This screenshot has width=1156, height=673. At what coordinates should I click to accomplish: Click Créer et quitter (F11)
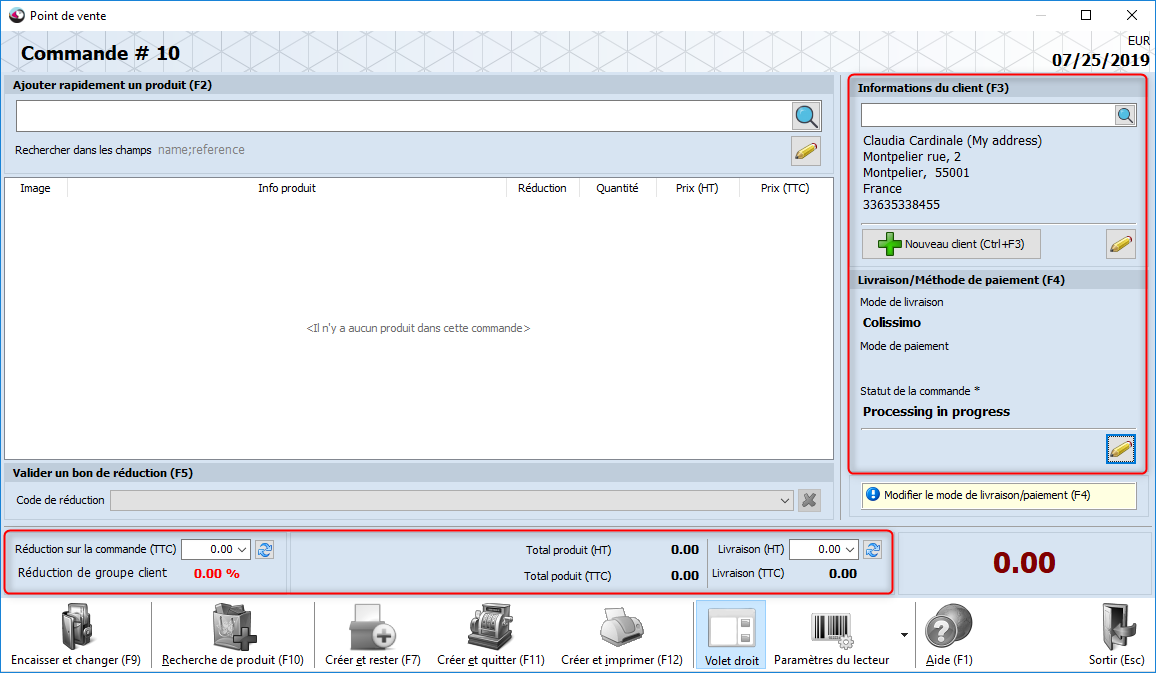click(x=491, y=635)
